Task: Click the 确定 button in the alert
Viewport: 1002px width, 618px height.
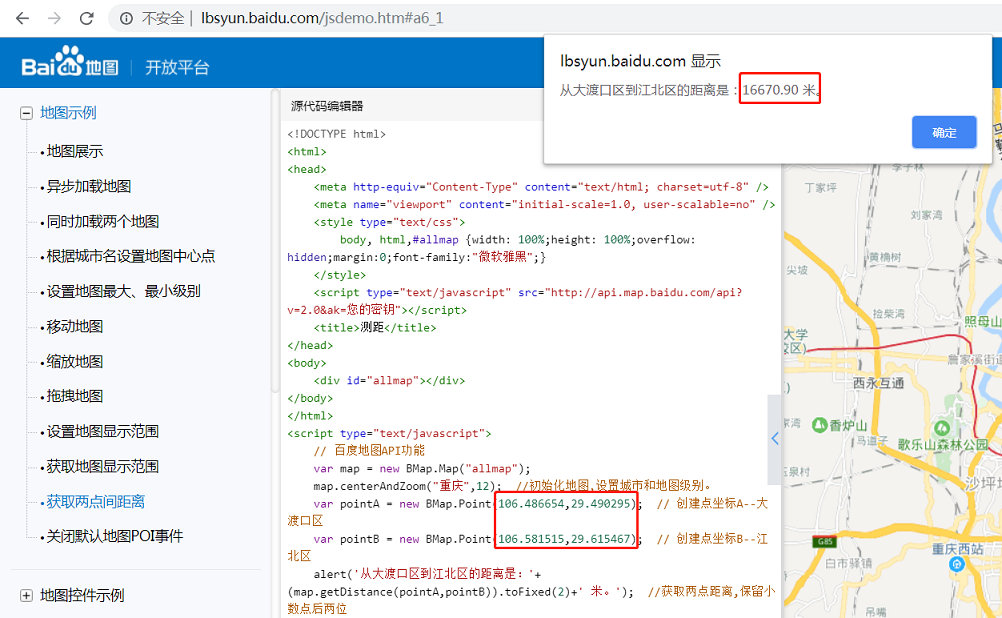Action: click(x=944, y=132)
